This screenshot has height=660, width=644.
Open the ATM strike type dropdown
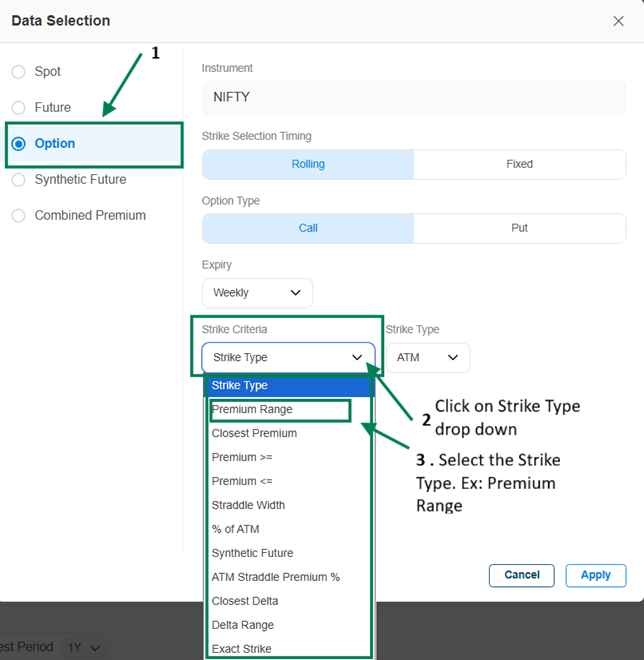tap(427, 357)
